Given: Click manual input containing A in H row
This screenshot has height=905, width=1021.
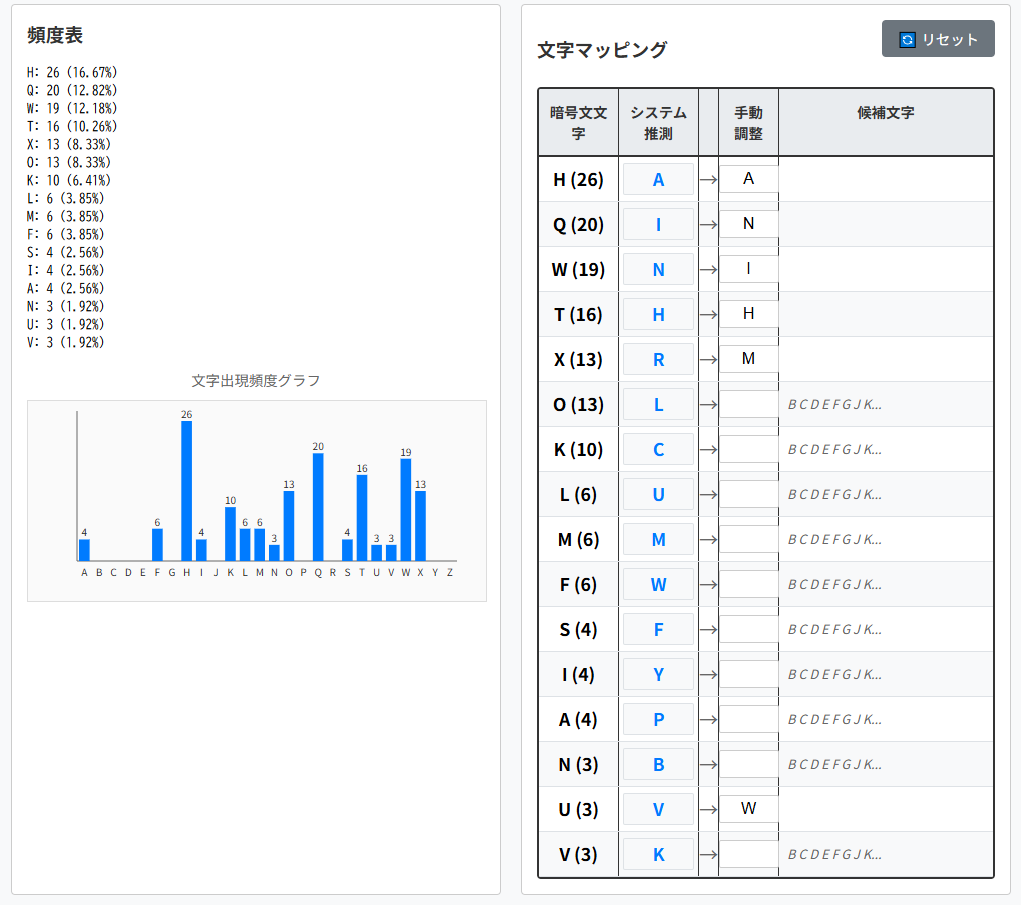Looking at the screenshot, I should click(x=748, y=179).
